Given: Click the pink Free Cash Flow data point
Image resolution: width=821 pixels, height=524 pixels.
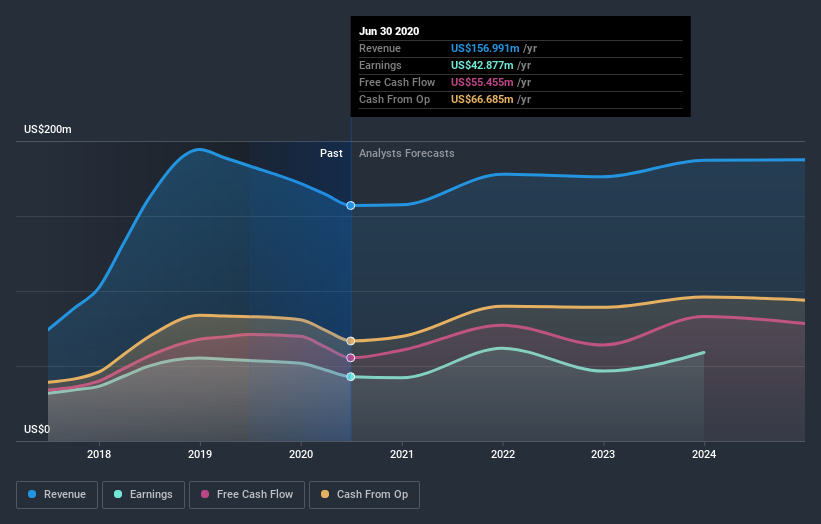Looking at the screenshot, I should pyautogui.click(x=351, y=358).
